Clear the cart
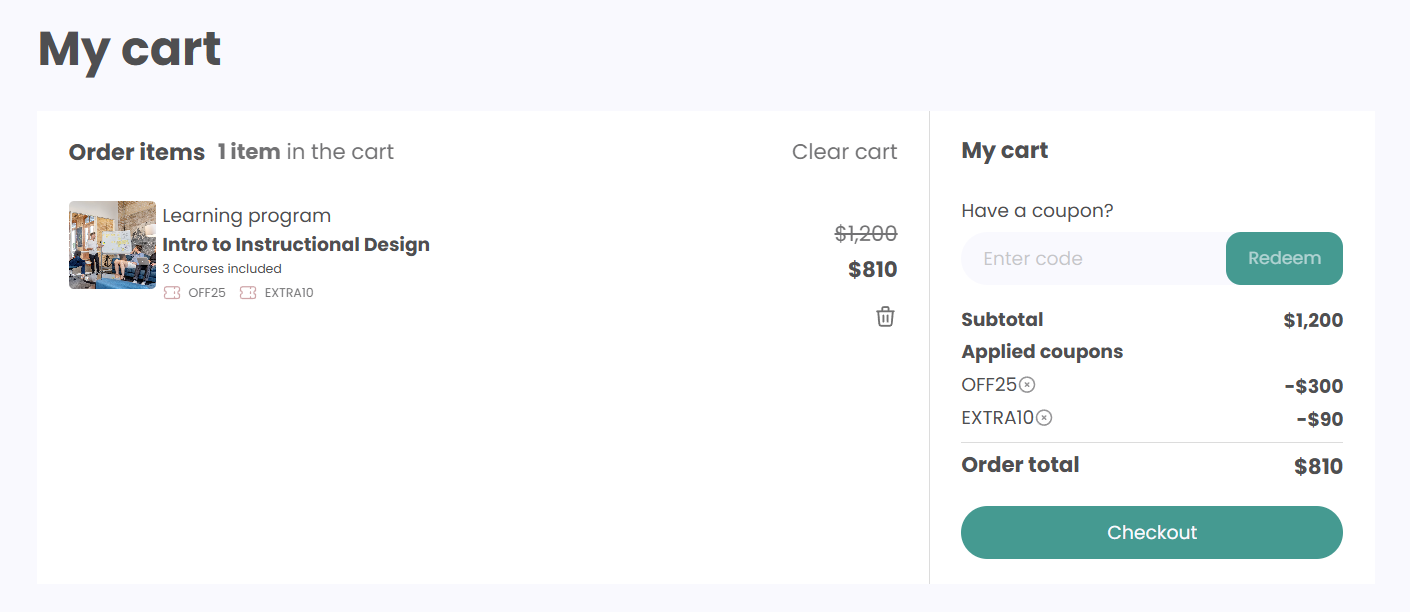This screenshot has height=612, width=1410. pos(844,152)
